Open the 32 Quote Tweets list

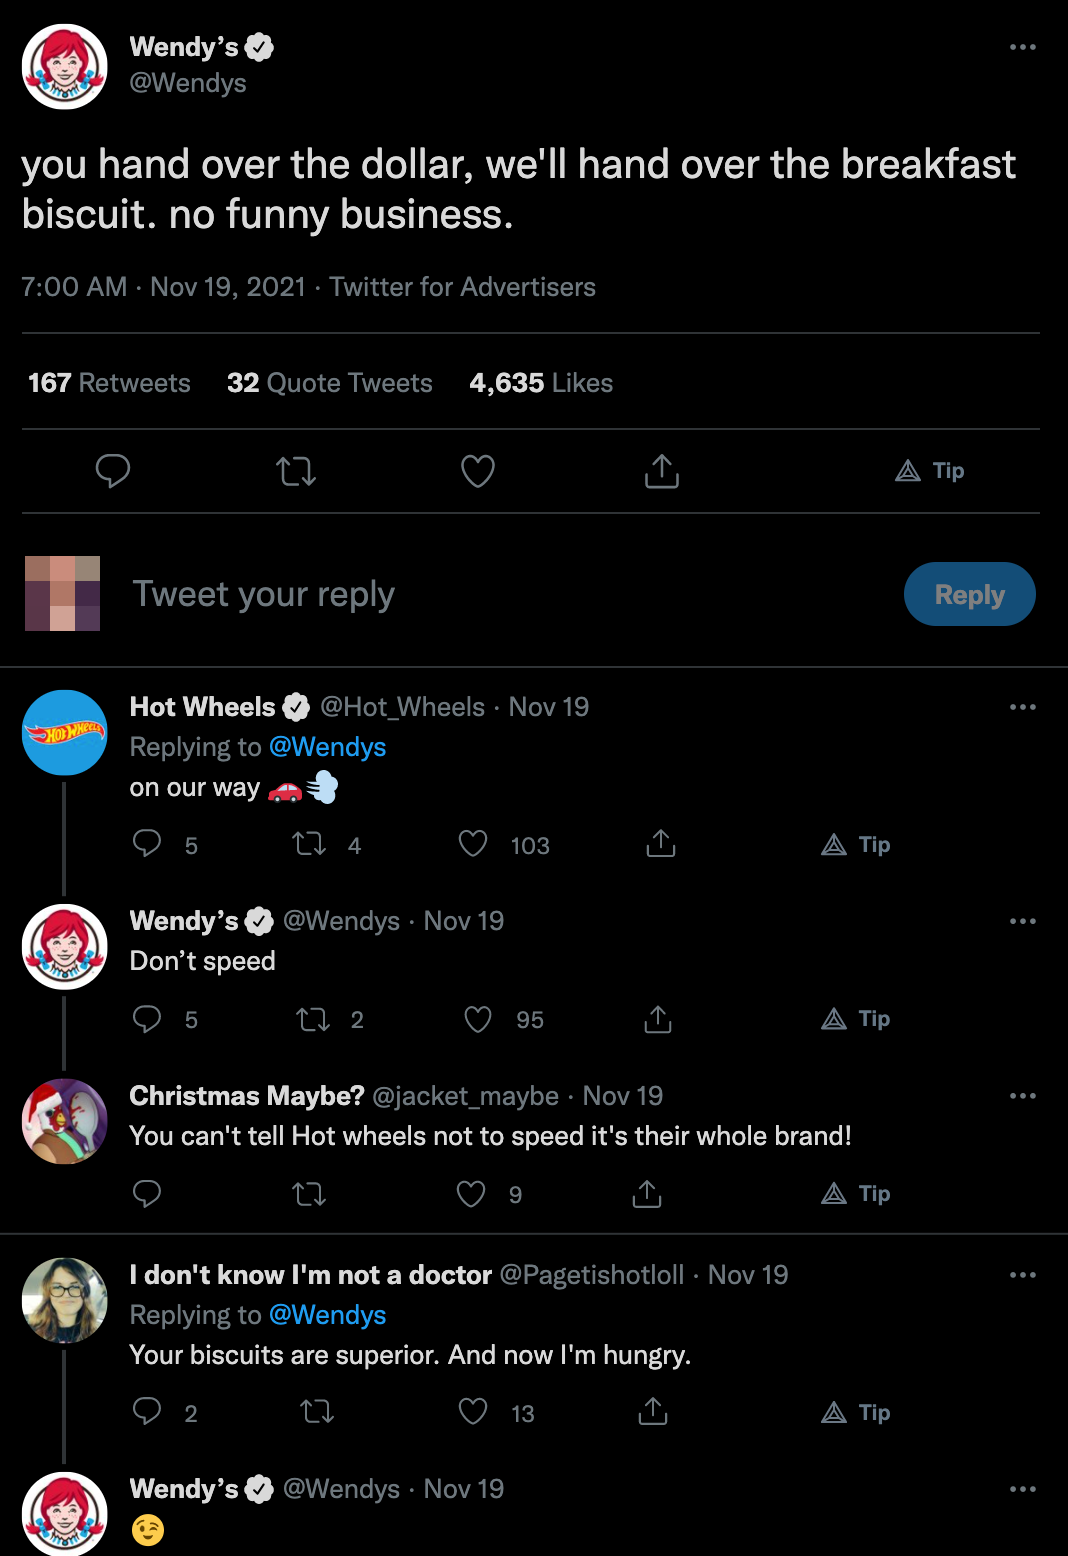[x=329, y=383]
